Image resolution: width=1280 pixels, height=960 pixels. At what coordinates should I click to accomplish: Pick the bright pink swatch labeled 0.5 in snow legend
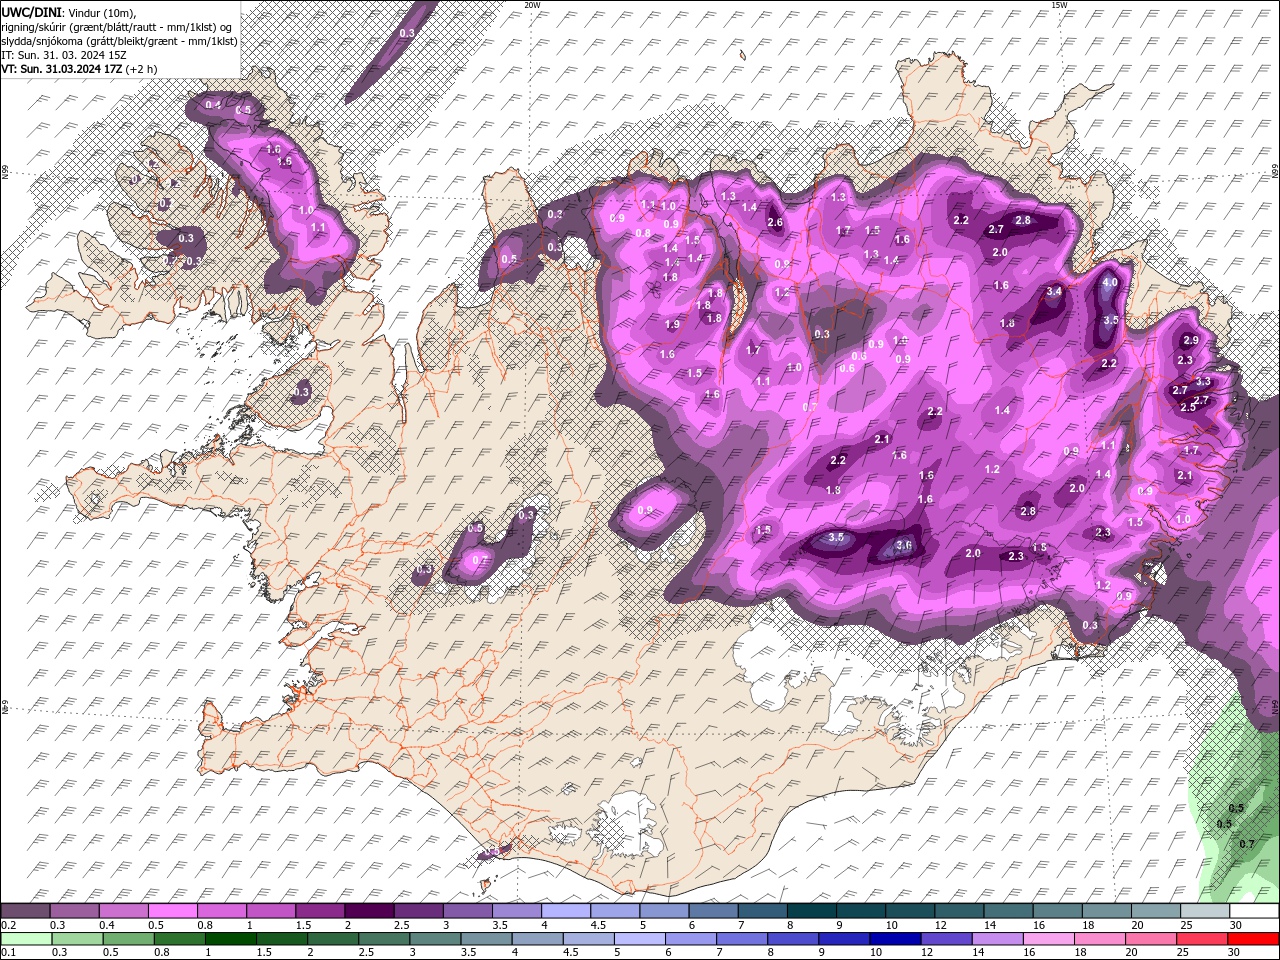tap(172, 910)
